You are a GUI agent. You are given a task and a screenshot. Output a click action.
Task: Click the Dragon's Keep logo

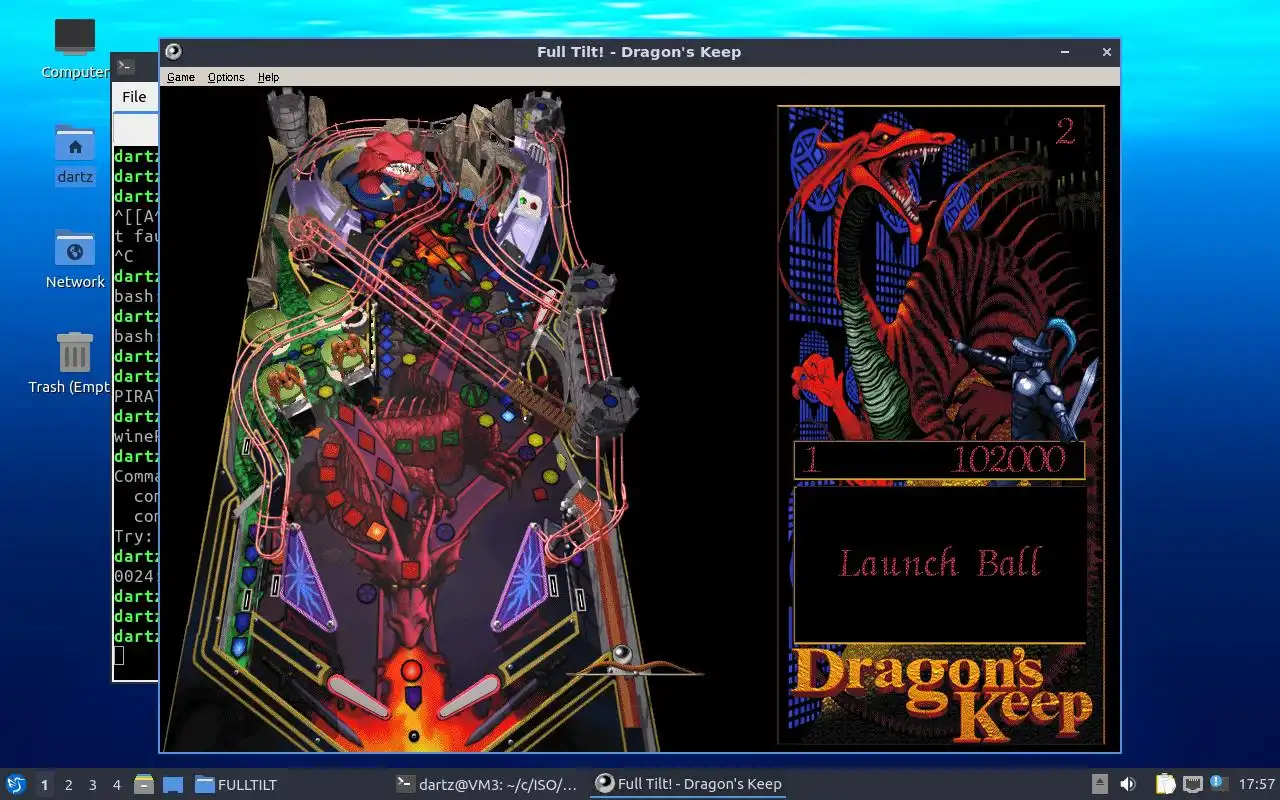tap(943, 694)
